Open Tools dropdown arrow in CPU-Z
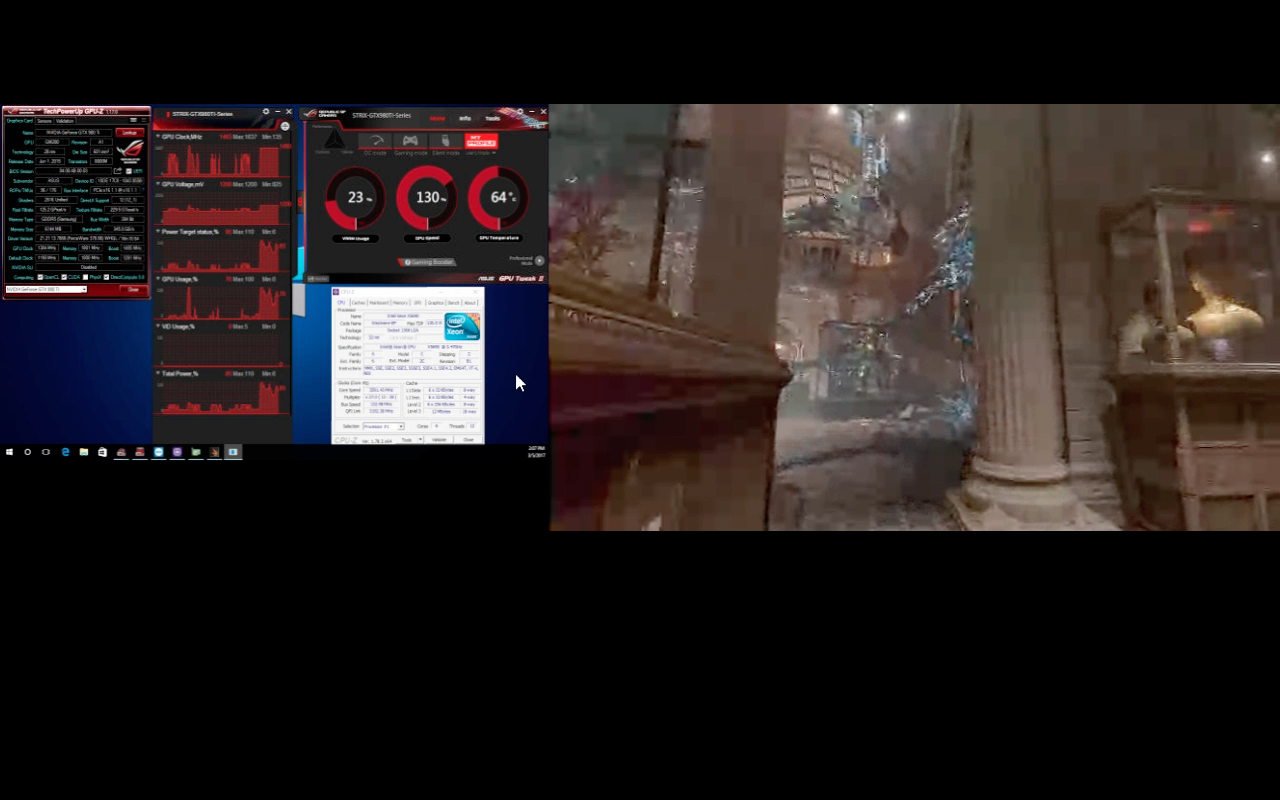This screenshot has height=800, width=1280. (420, 440)
